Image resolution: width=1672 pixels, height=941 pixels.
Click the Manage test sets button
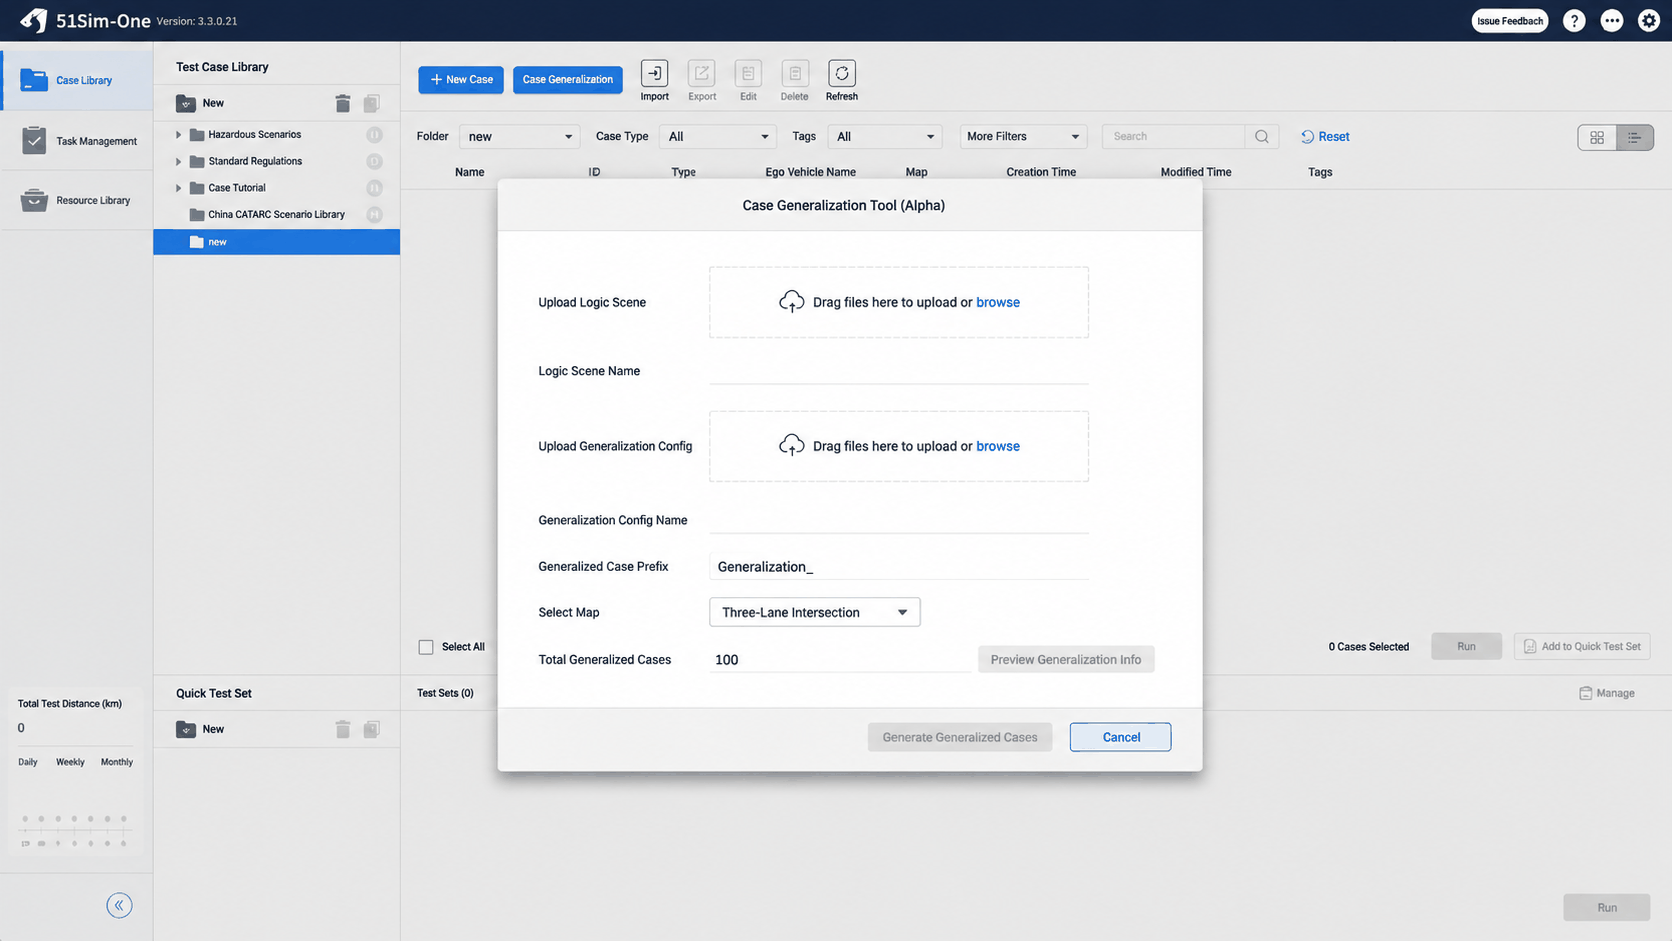tap(1607, 693)
